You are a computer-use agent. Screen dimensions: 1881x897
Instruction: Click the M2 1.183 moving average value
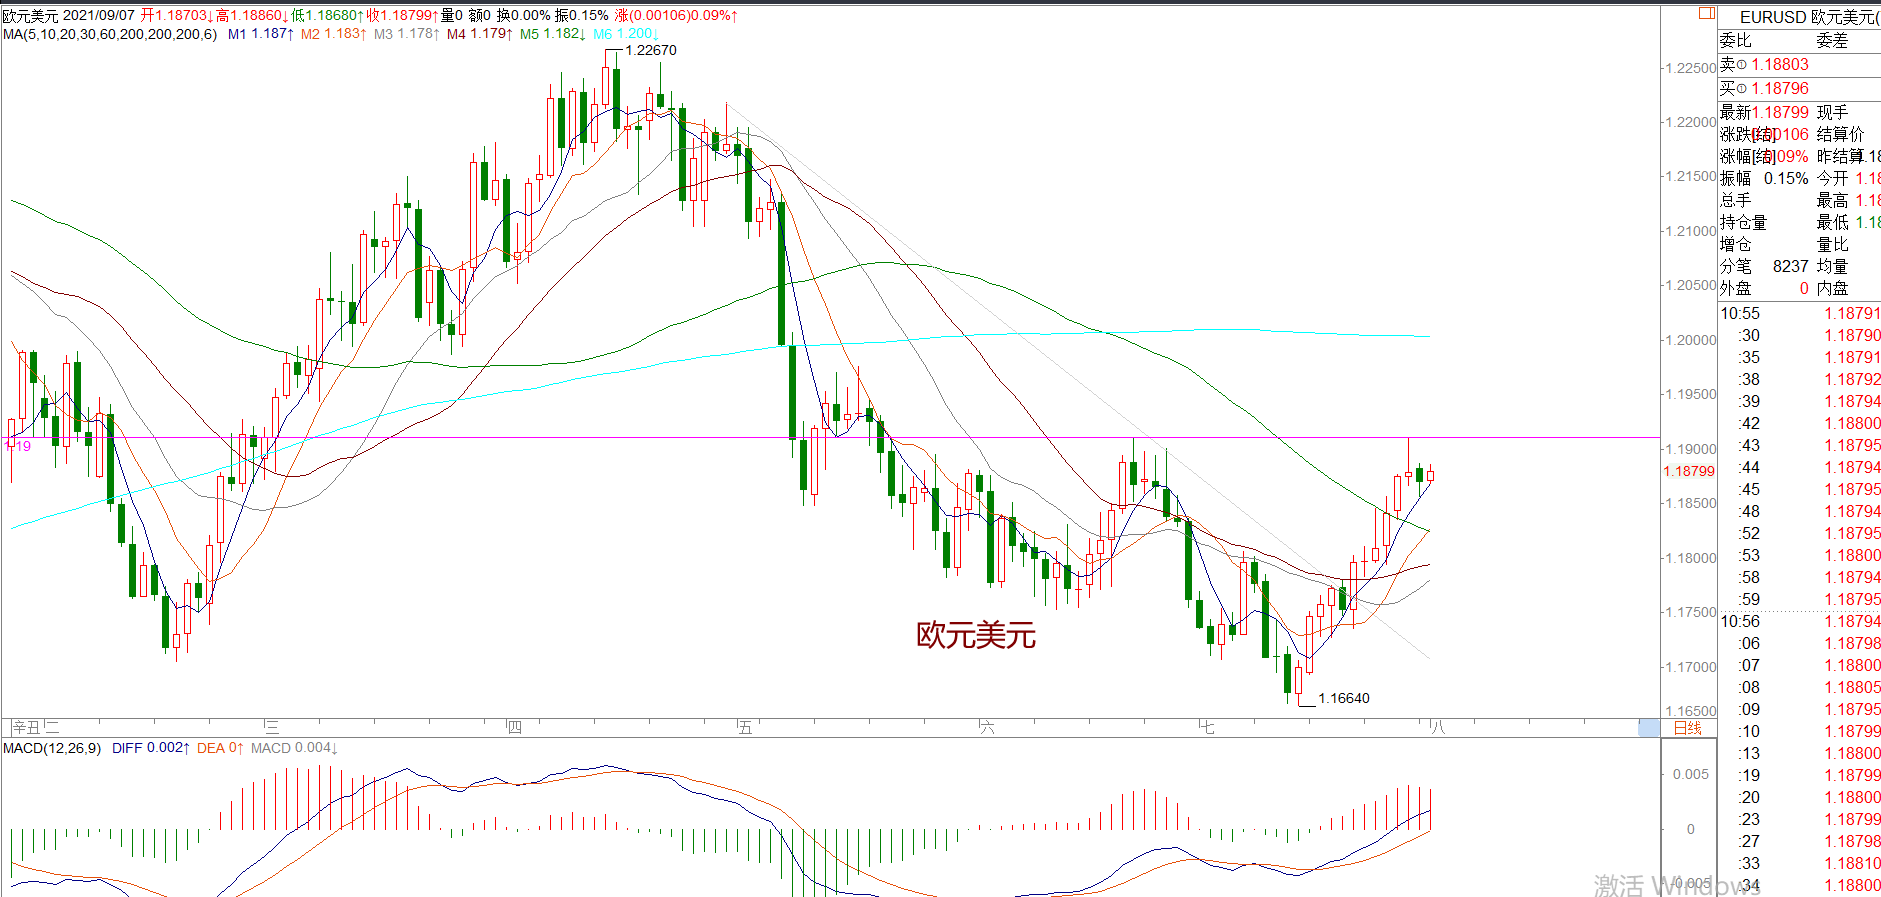point(334,34)
